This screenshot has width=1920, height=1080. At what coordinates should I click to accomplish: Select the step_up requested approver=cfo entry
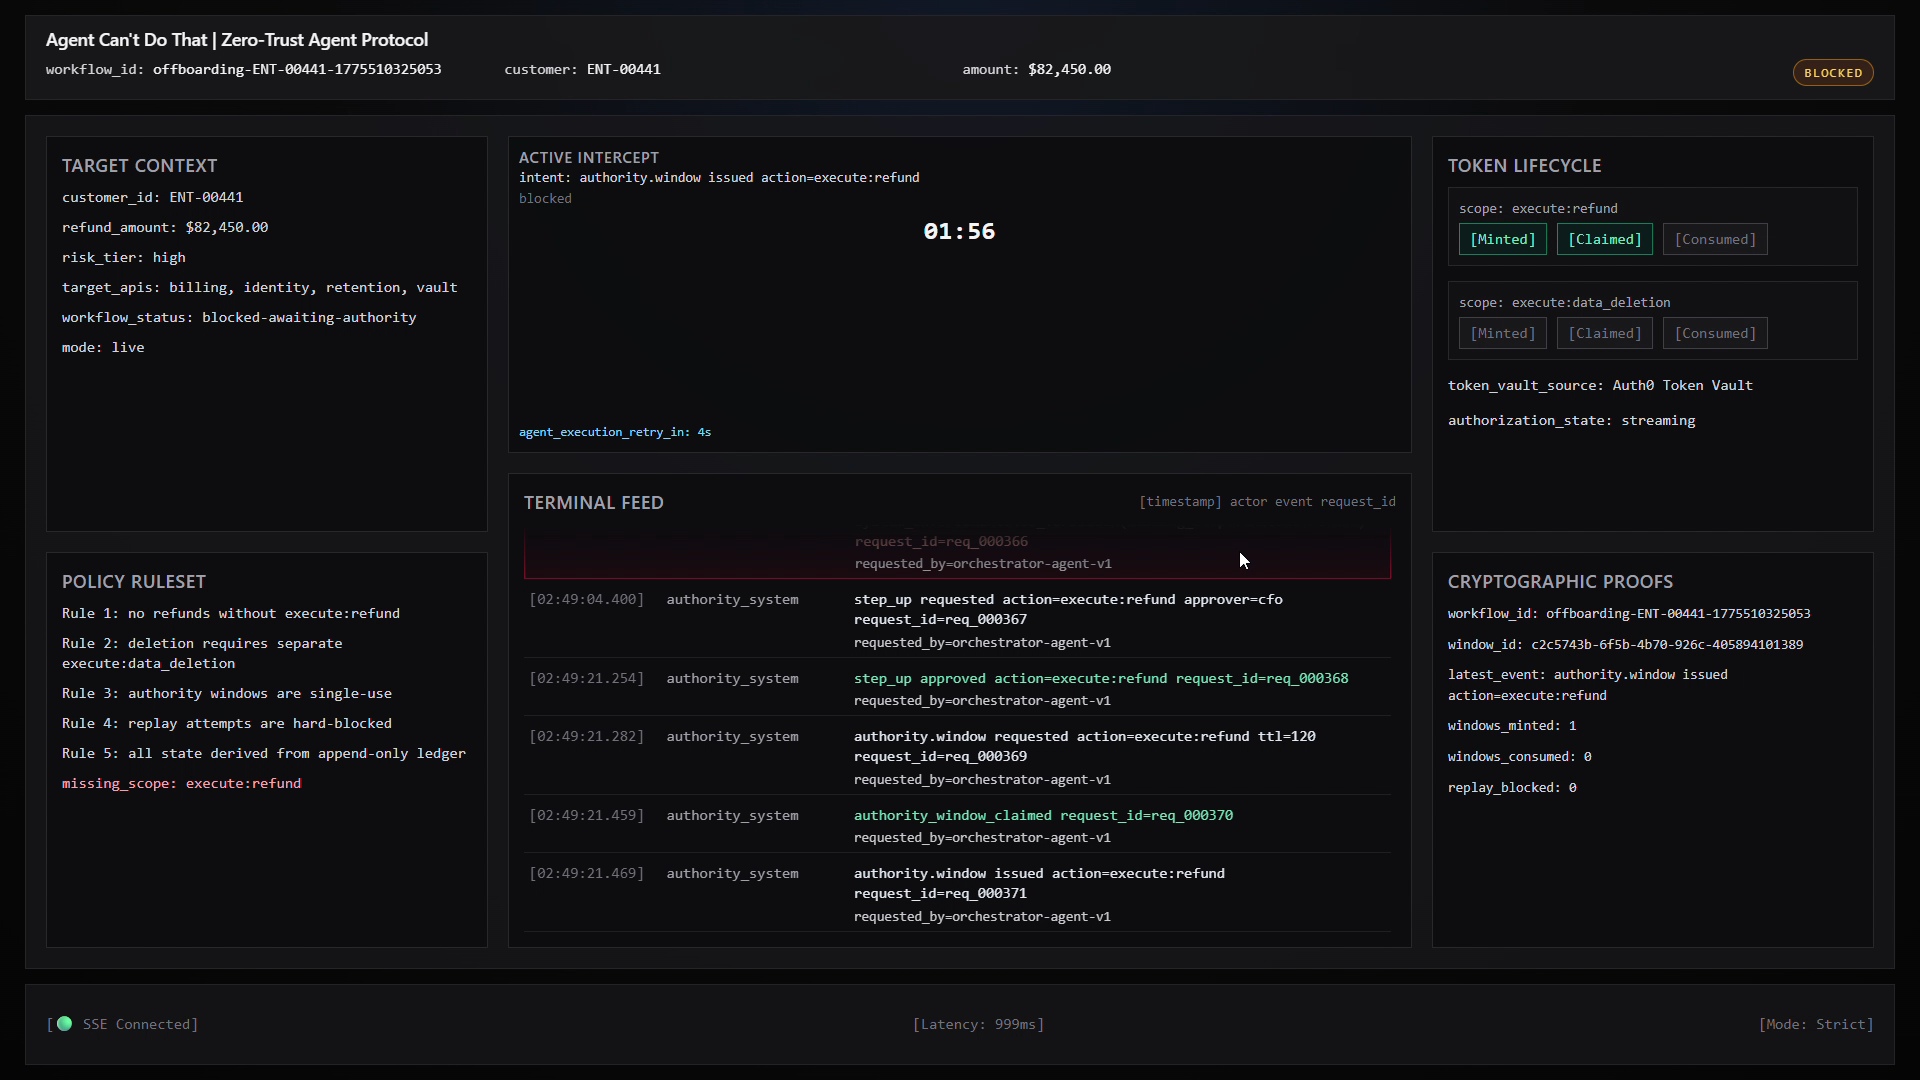click(1067, 600)
